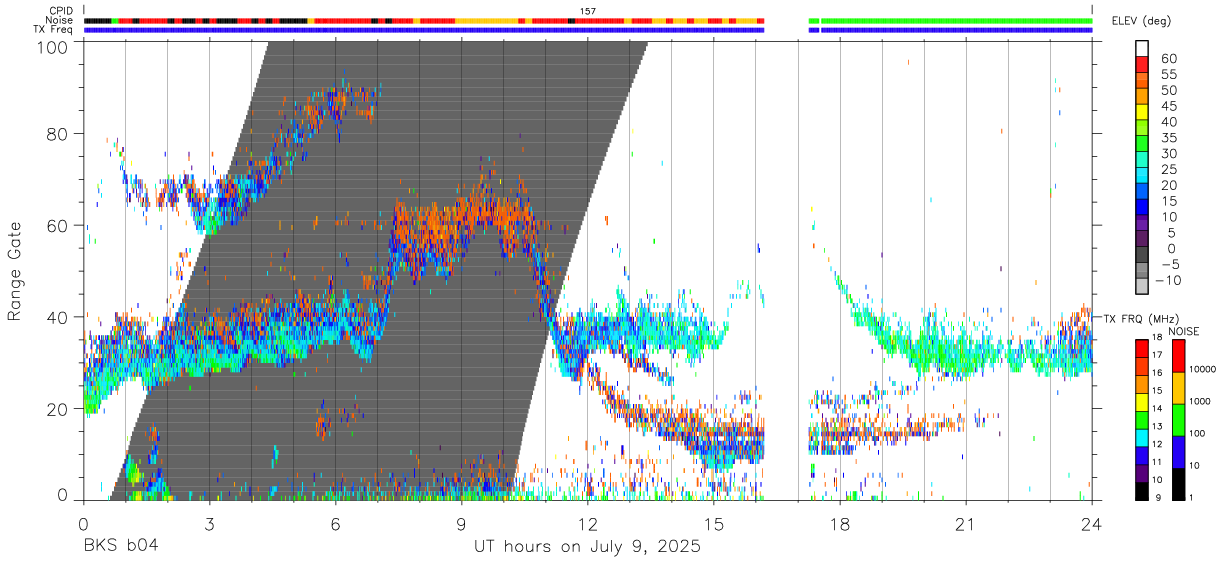Click the '15' tick on UT hours axis
This screenshot has width=1228, height=567.
pyautogui.click(x=714, y=524)
